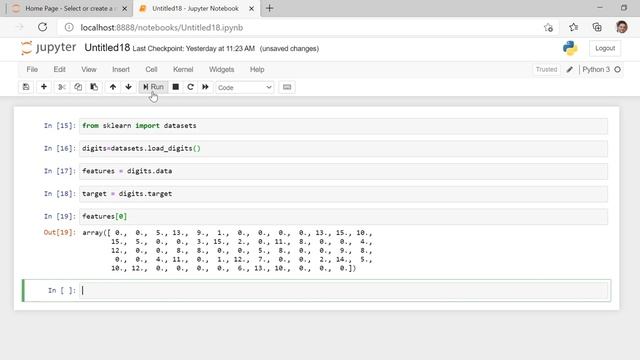The width and height of the screenshot is (640, 360).
Task: Restart the kernel with the circular arrow icon
Action: (x=190, y=87)
